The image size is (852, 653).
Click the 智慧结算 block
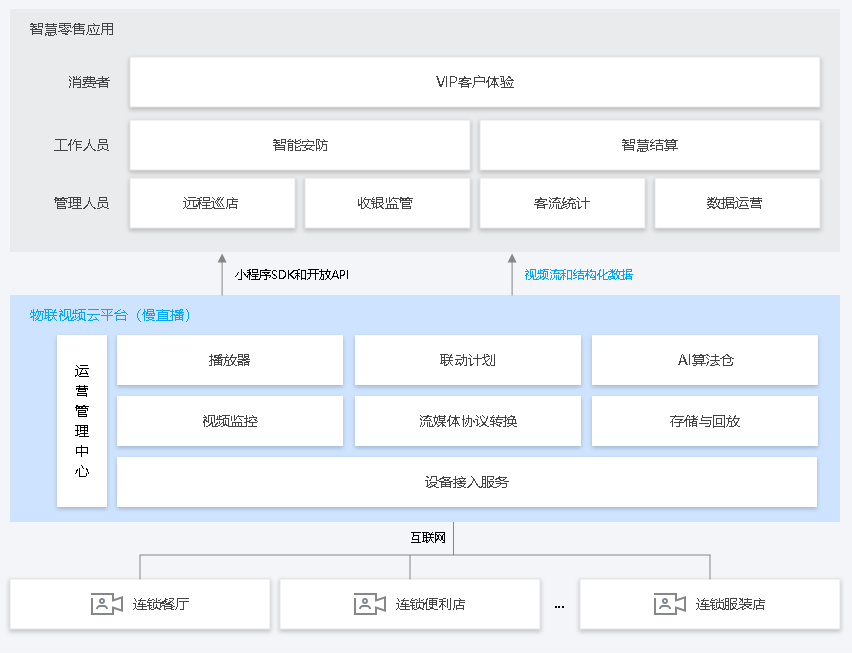(650, 144)
